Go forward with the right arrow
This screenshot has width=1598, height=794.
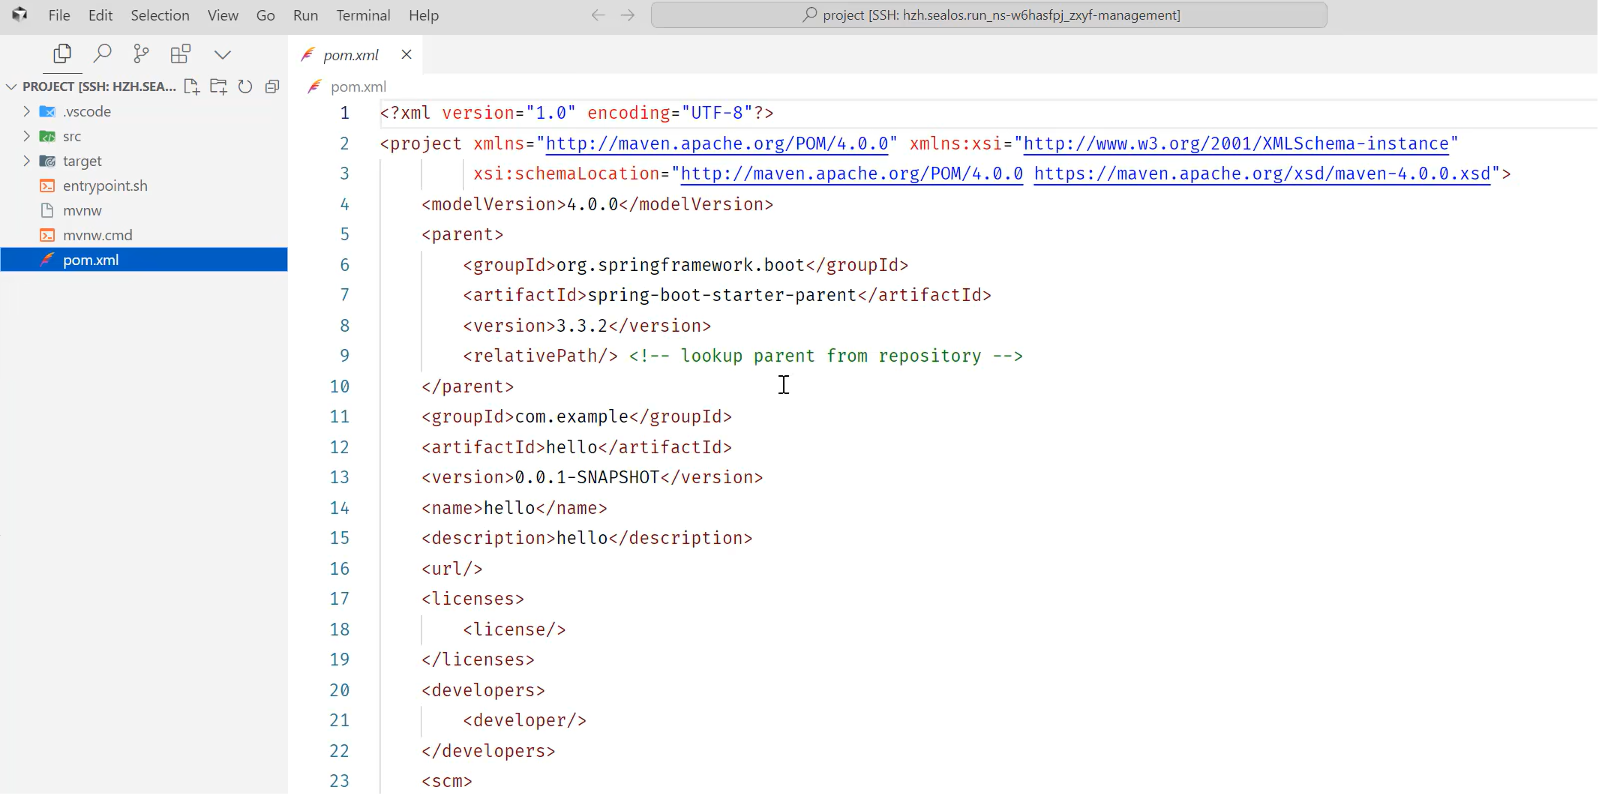point(628,15)
